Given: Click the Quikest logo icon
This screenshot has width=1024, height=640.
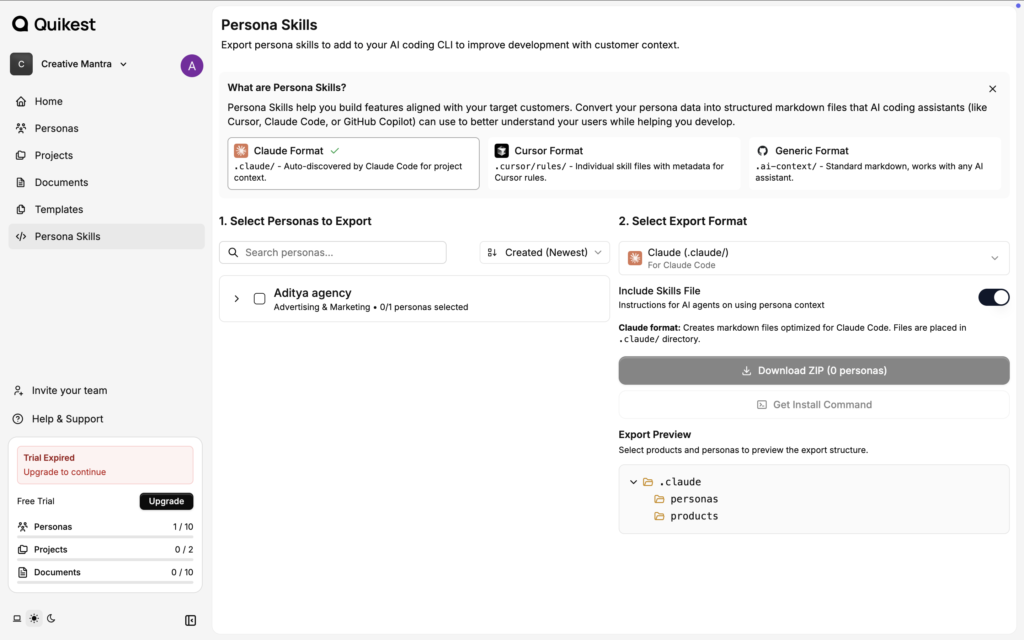Looking at the screenshot, I should coord(20,24).
